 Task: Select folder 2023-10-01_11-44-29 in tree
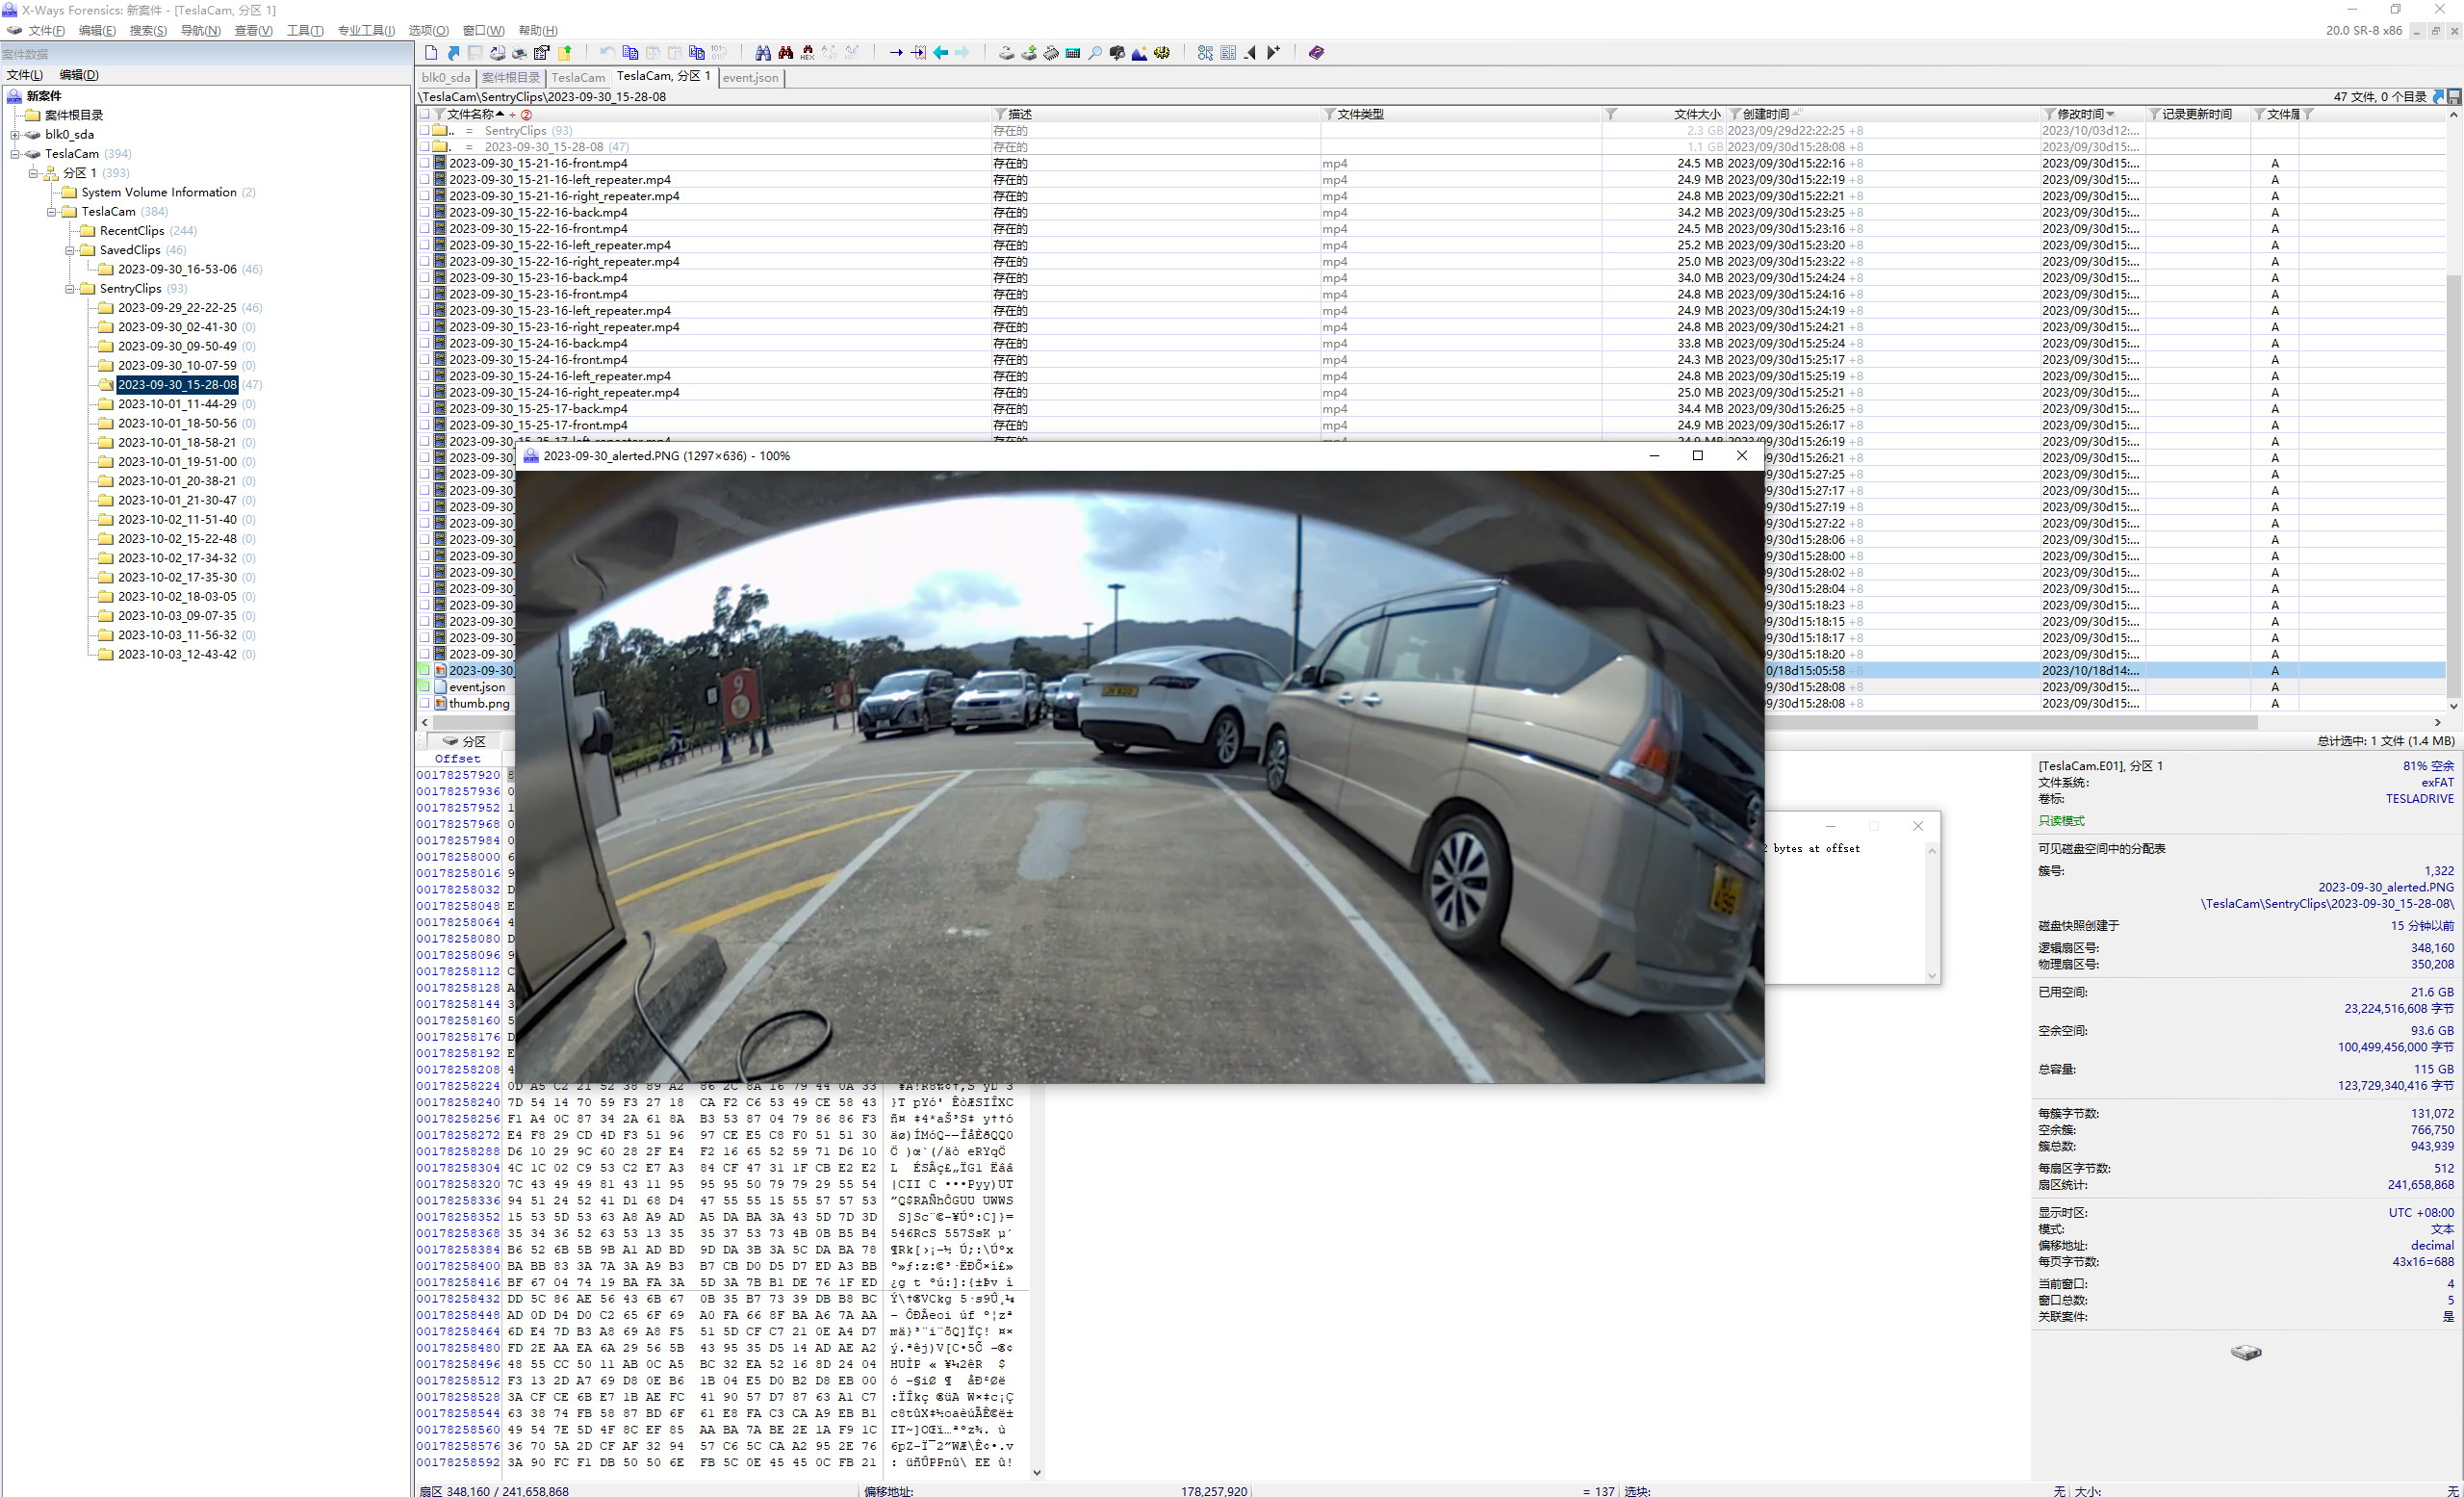click(x=177, y=404)
